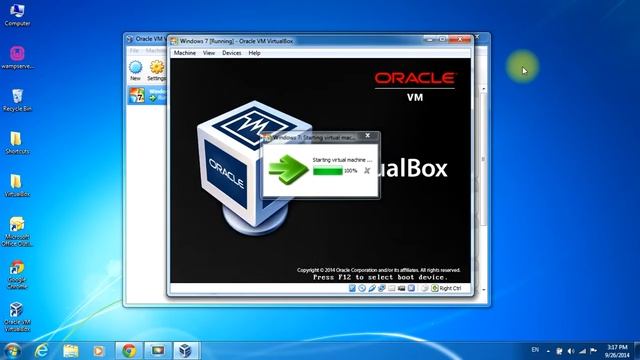
Task: Select the wampserver desktop shortcut
Action: (x=17, y=58)
